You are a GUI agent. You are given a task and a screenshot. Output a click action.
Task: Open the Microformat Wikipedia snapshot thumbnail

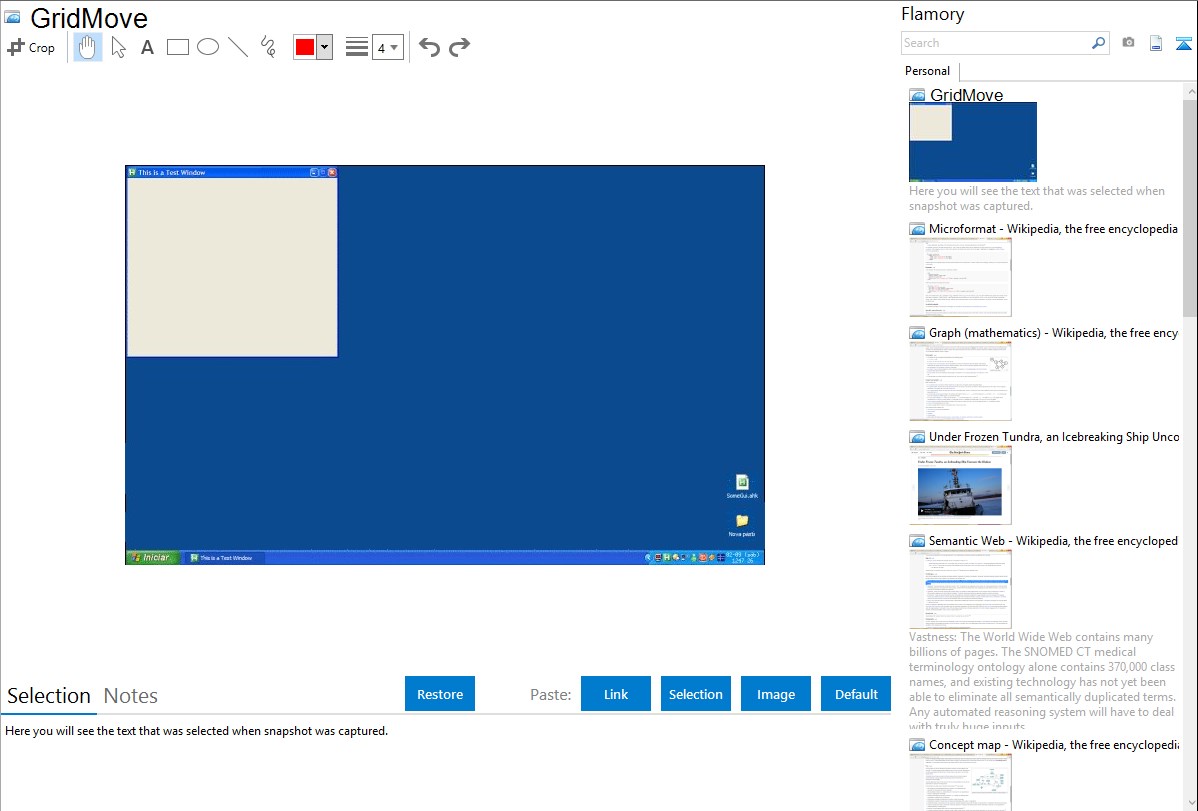(960, 277)
